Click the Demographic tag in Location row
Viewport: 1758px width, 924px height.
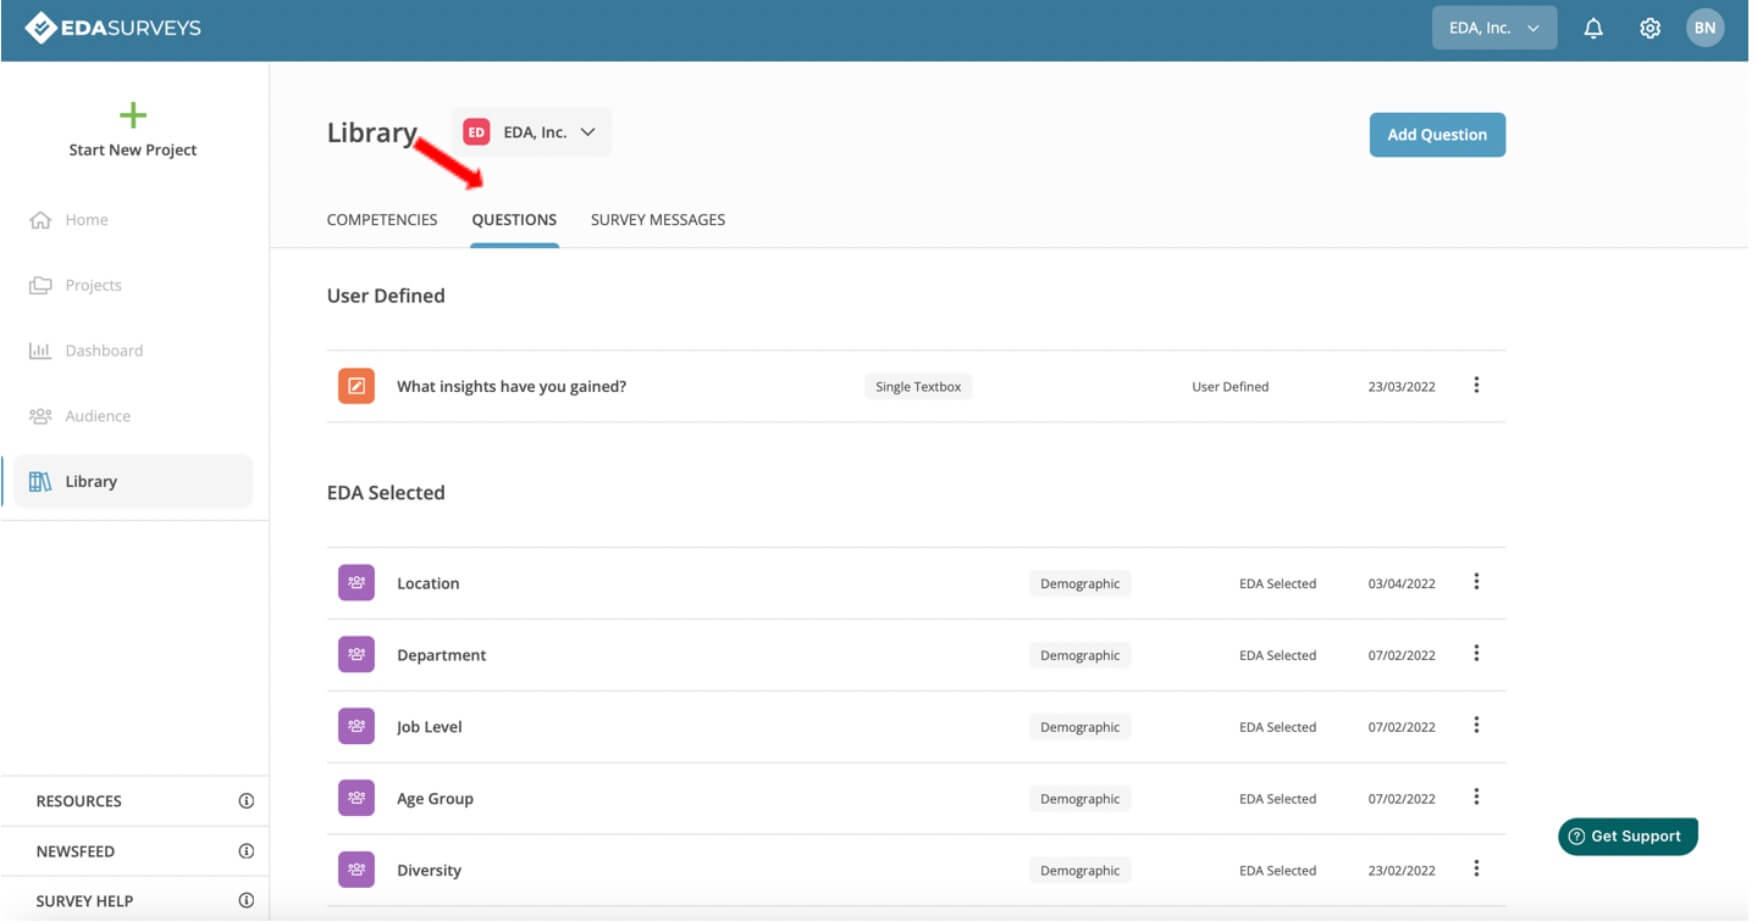point(1080,584)
